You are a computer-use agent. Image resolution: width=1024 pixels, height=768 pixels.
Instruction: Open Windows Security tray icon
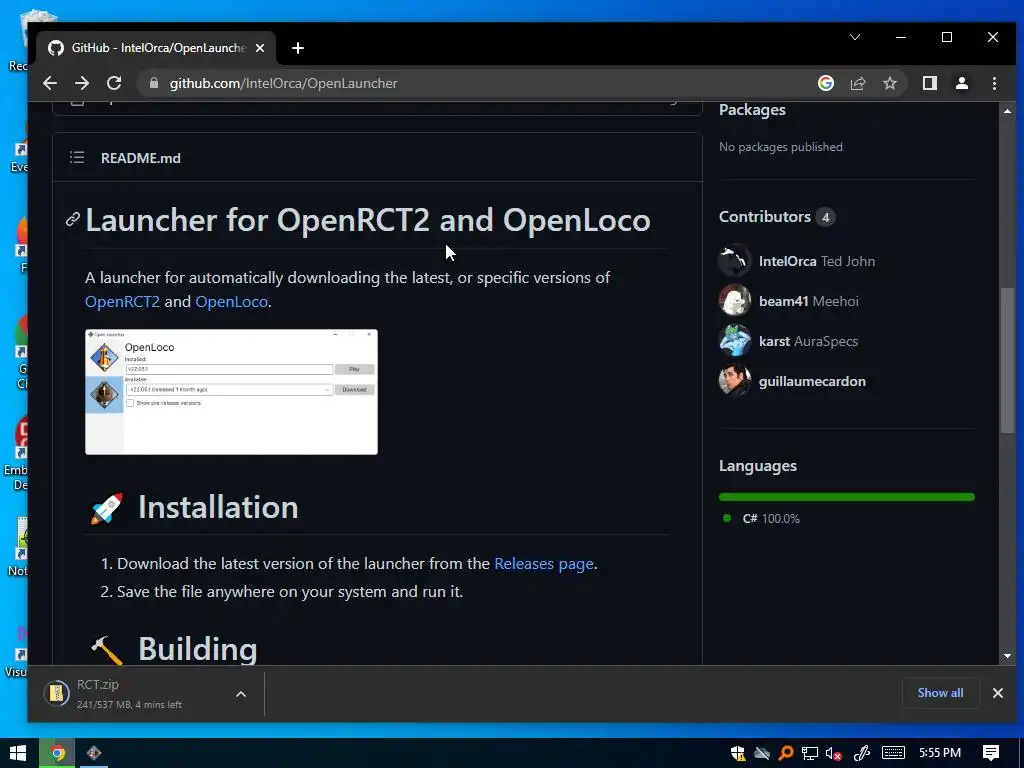click(x=738, y=754)
